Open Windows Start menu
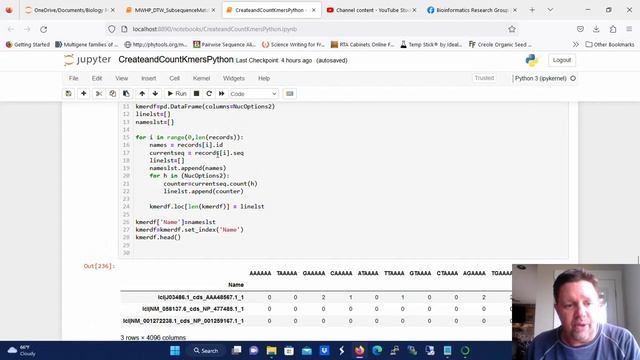 tap(175, 351)
